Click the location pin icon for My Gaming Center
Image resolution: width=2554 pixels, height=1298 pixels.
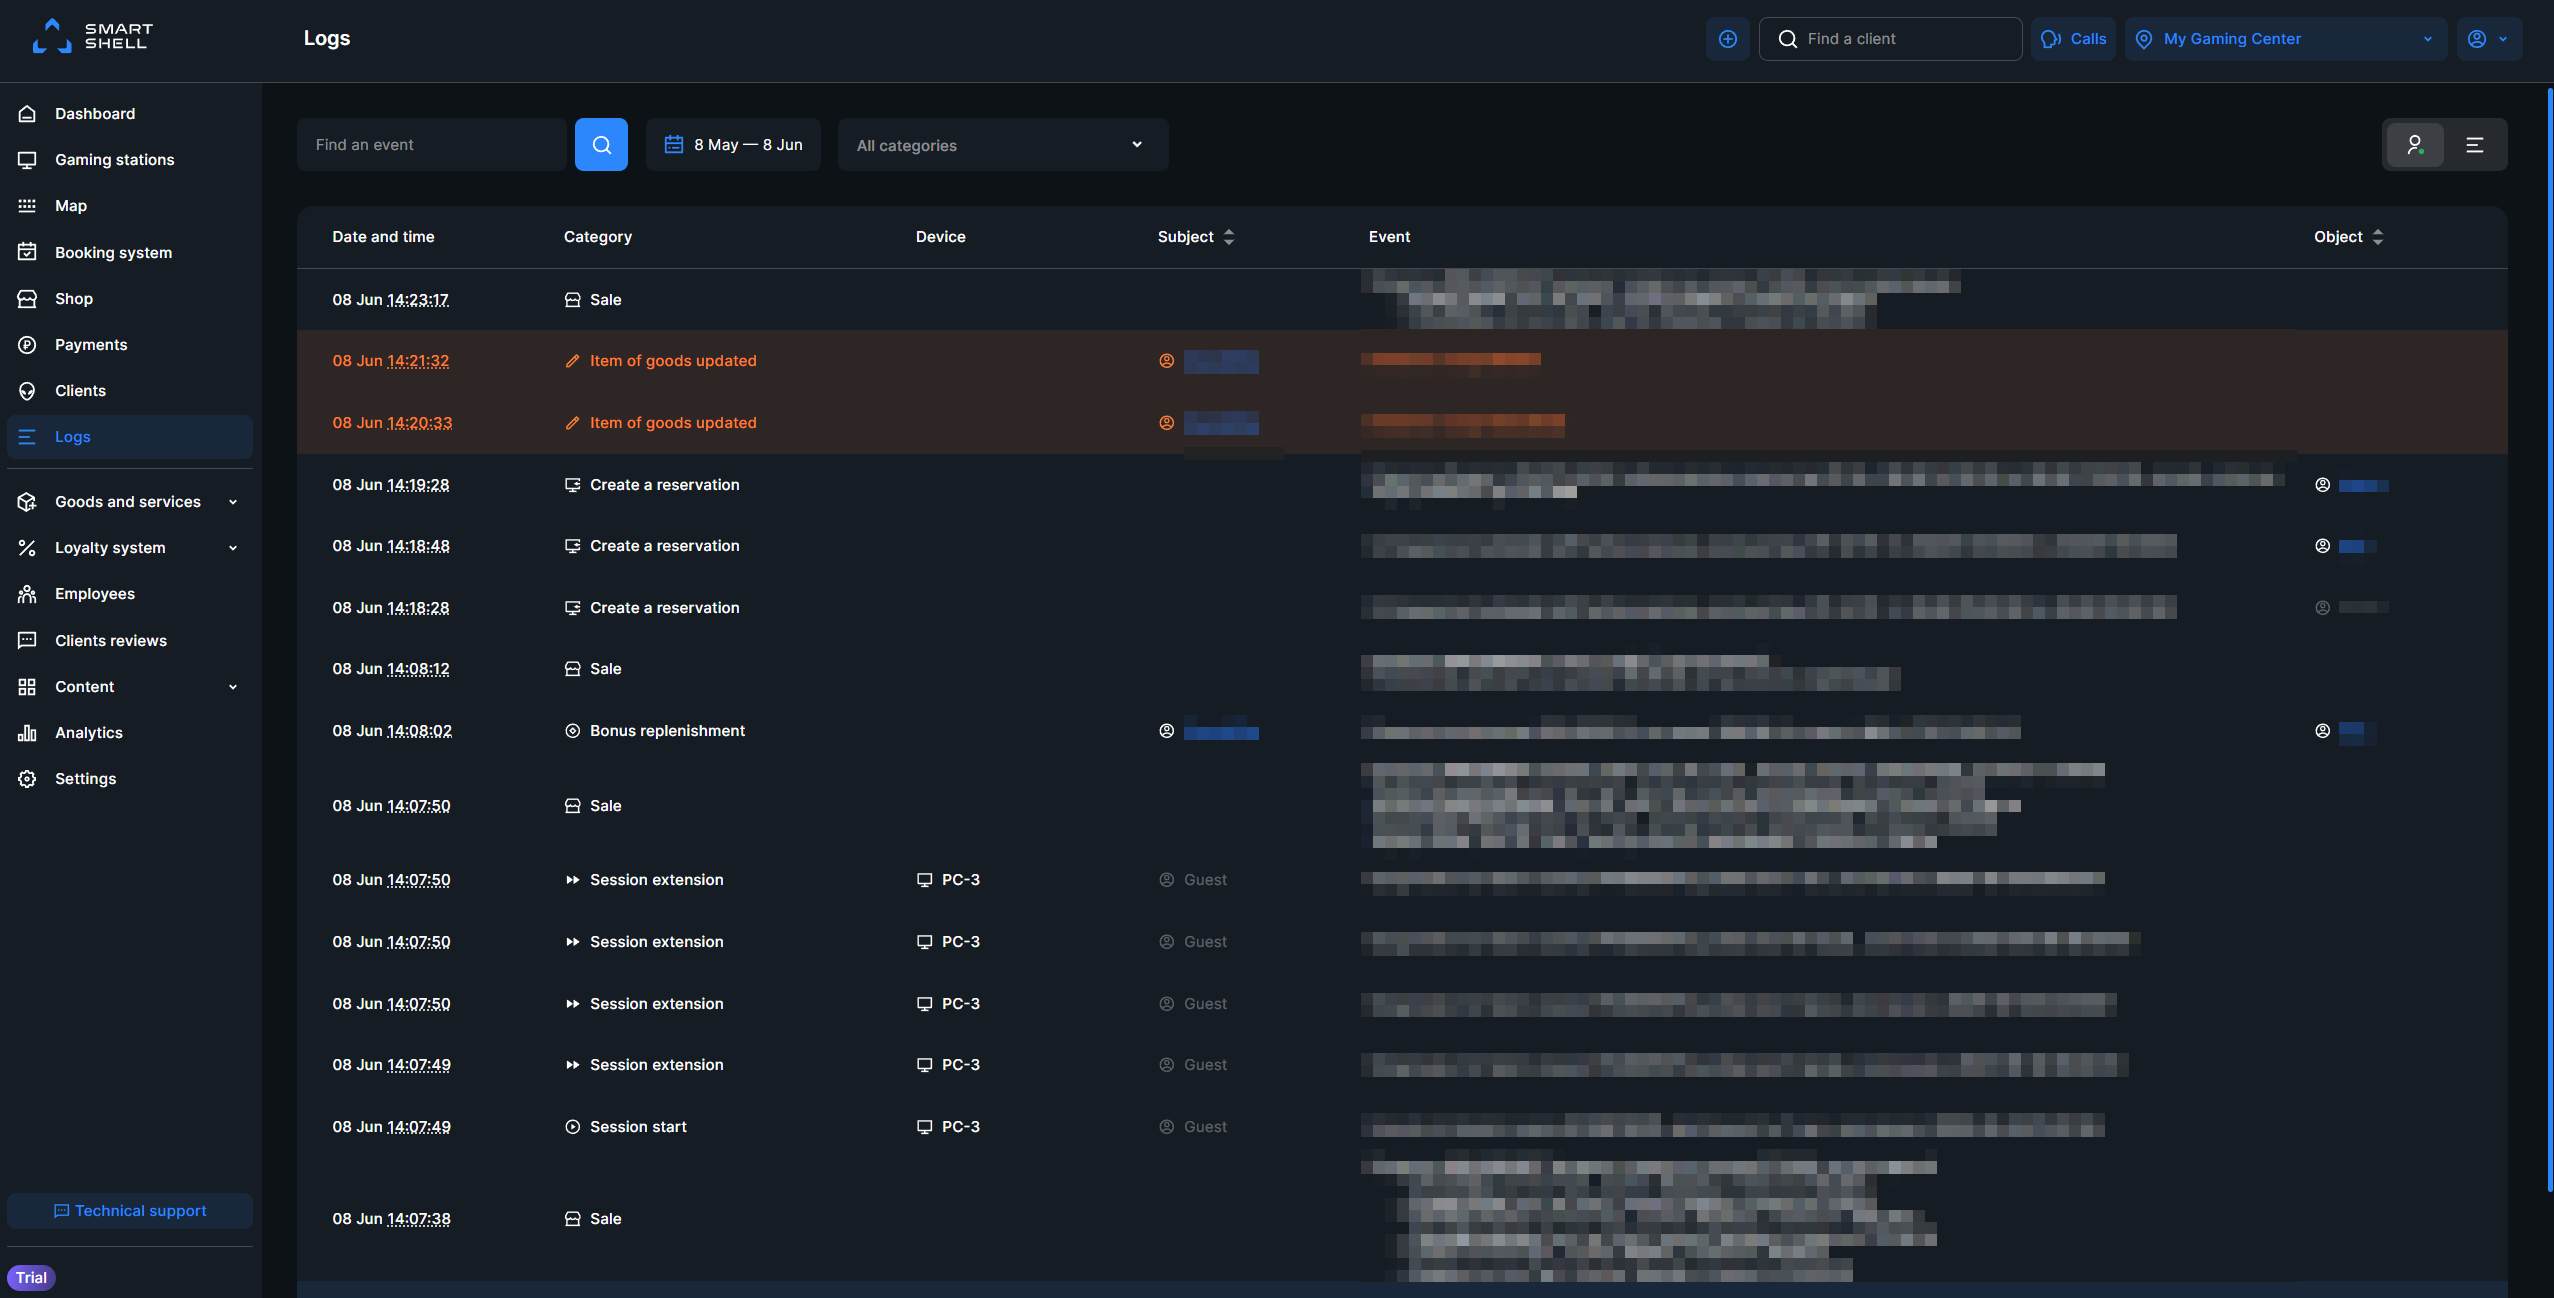click(2144, 39)
